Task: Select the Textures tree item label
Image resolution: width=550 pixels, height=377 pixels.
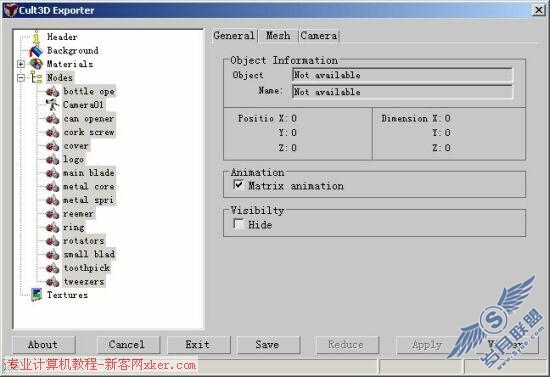Action: coord(67,295)
